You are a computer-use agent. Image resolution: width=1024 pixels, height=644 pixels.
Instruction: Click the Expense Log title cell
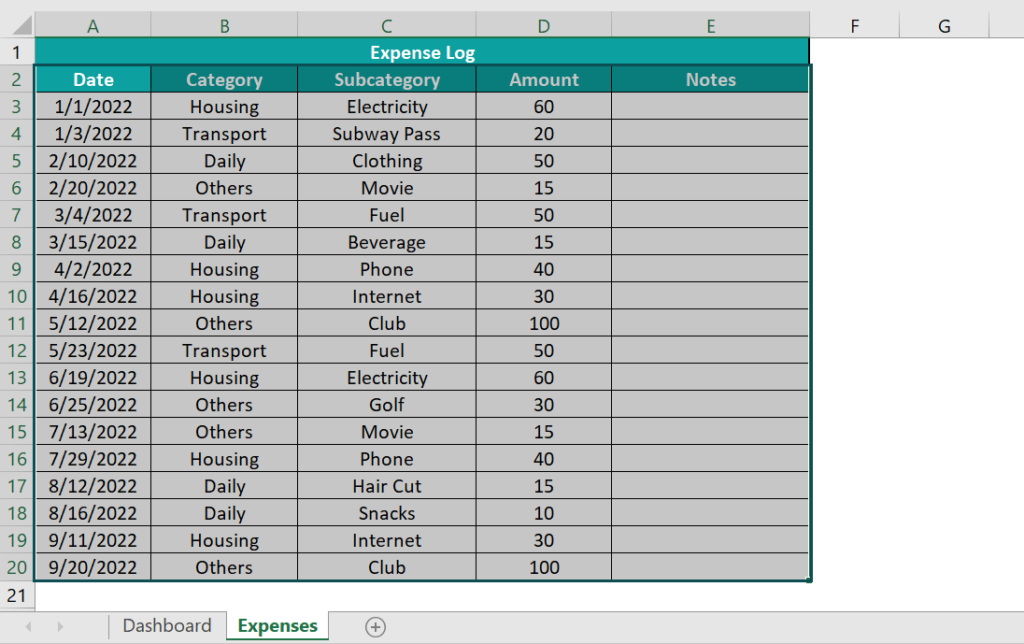422,52
